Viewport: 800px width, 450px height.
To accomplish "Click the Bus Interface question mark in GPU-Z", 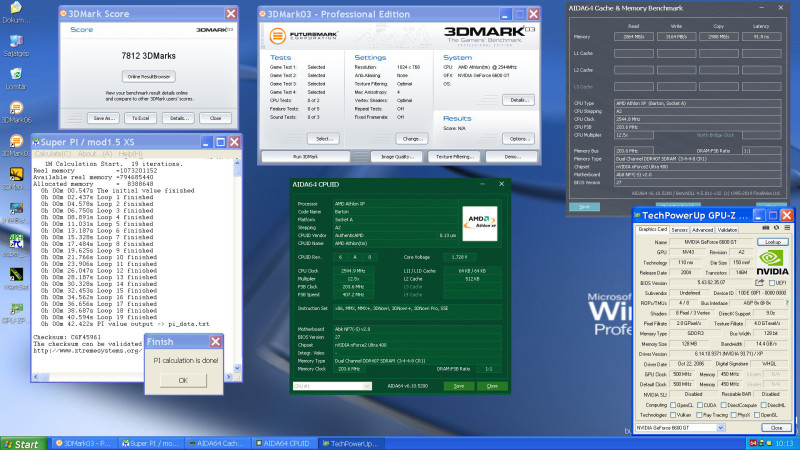I will (x=787, y=303).
